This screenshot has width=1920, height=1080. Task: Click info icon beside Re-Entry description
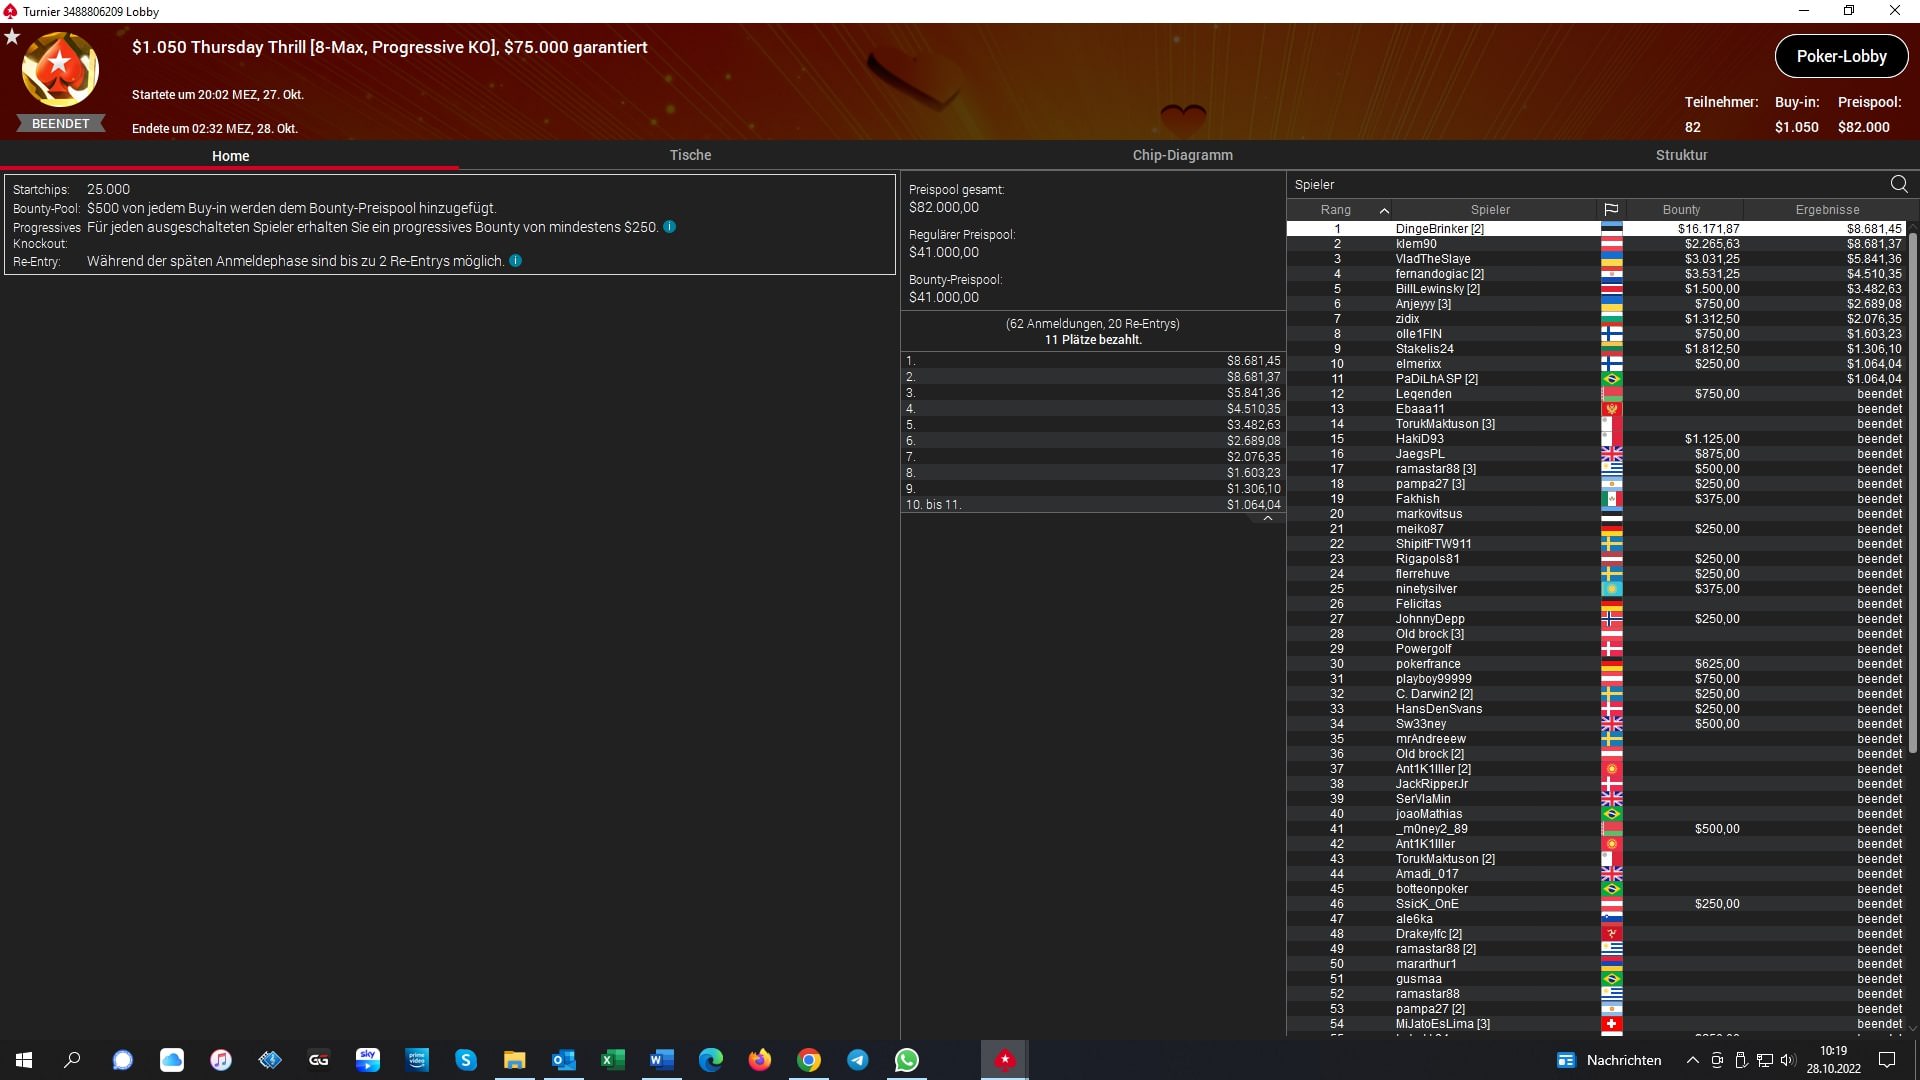(515, 261)
